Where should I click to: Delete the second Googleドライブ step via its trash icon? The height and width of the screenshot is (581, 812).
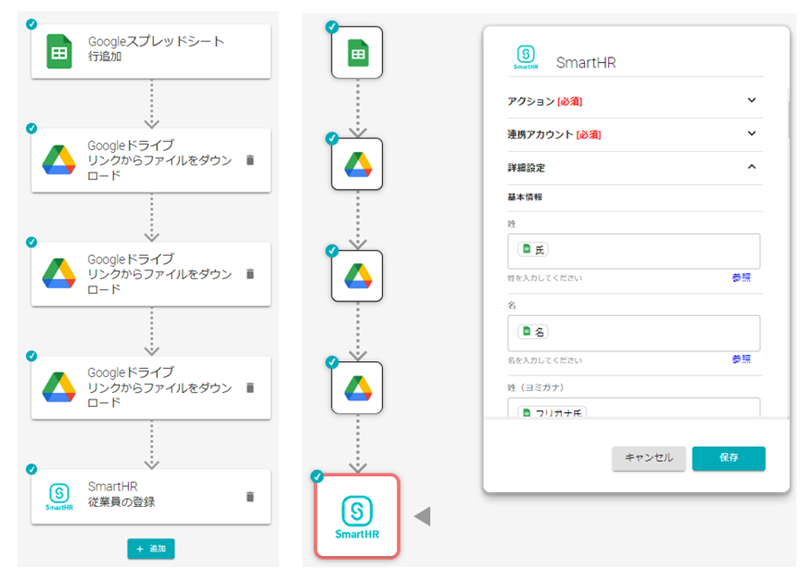pos(250,274)
